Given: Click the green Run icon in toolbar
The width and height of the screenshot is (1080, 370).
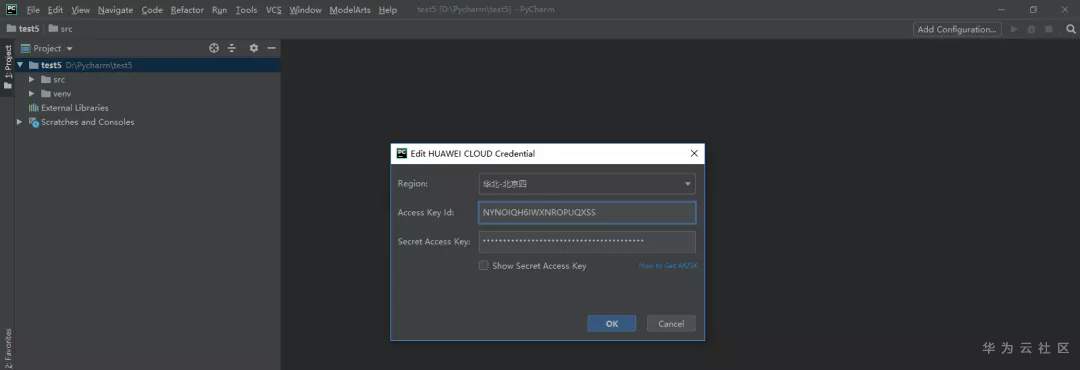Looking at the screenshot, I should (x=1014, y=29).
